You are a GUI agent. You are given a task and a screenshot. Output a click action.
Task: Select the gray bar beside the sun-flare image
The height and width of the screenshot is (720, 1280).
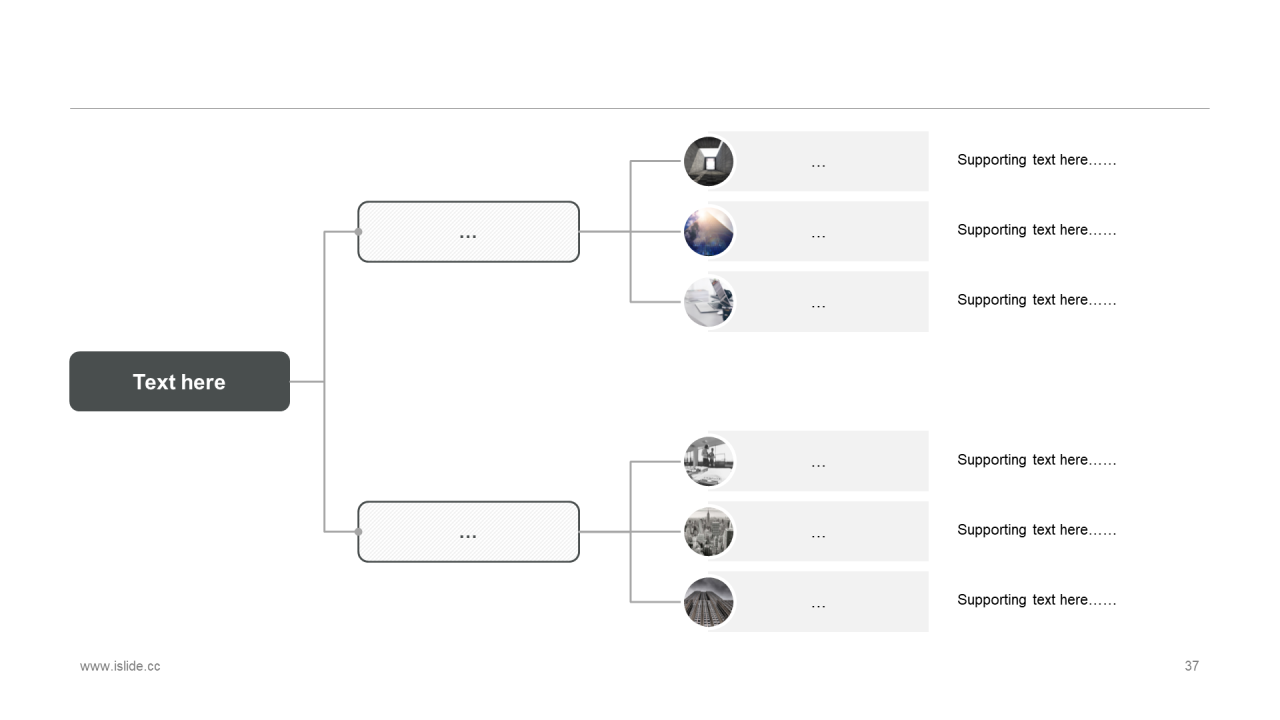pyautogui.click(x=819, y=231)
